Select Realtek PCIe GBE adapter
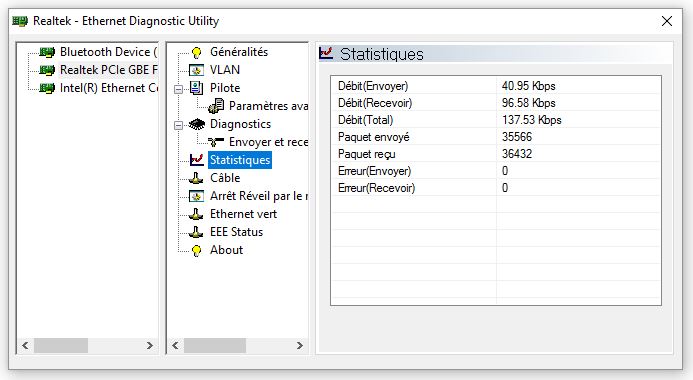 click(x=108, y=70)
